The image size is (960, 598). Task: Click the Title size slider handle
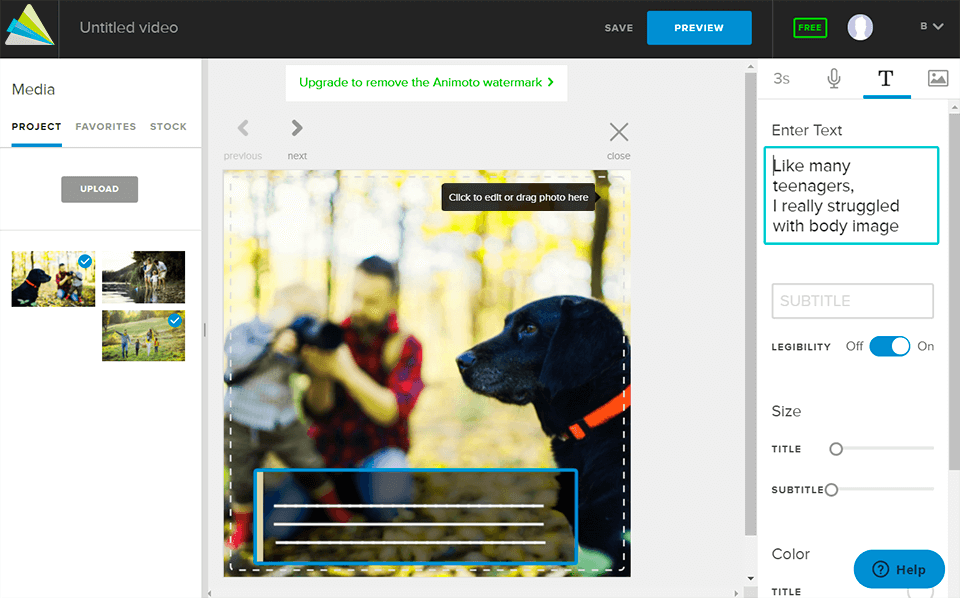click(836, 449)
